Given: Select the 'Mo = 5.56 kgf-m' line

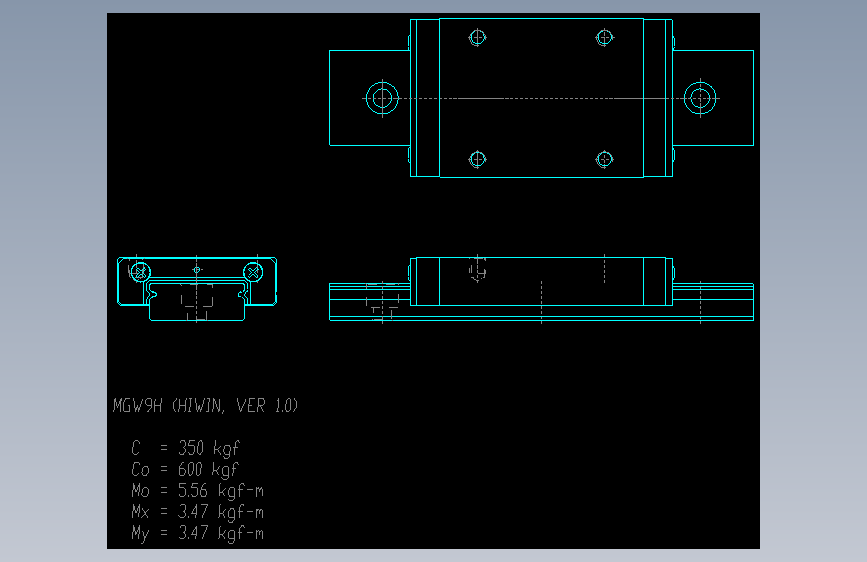Looking at the screenshot, I should coord(197,491).
